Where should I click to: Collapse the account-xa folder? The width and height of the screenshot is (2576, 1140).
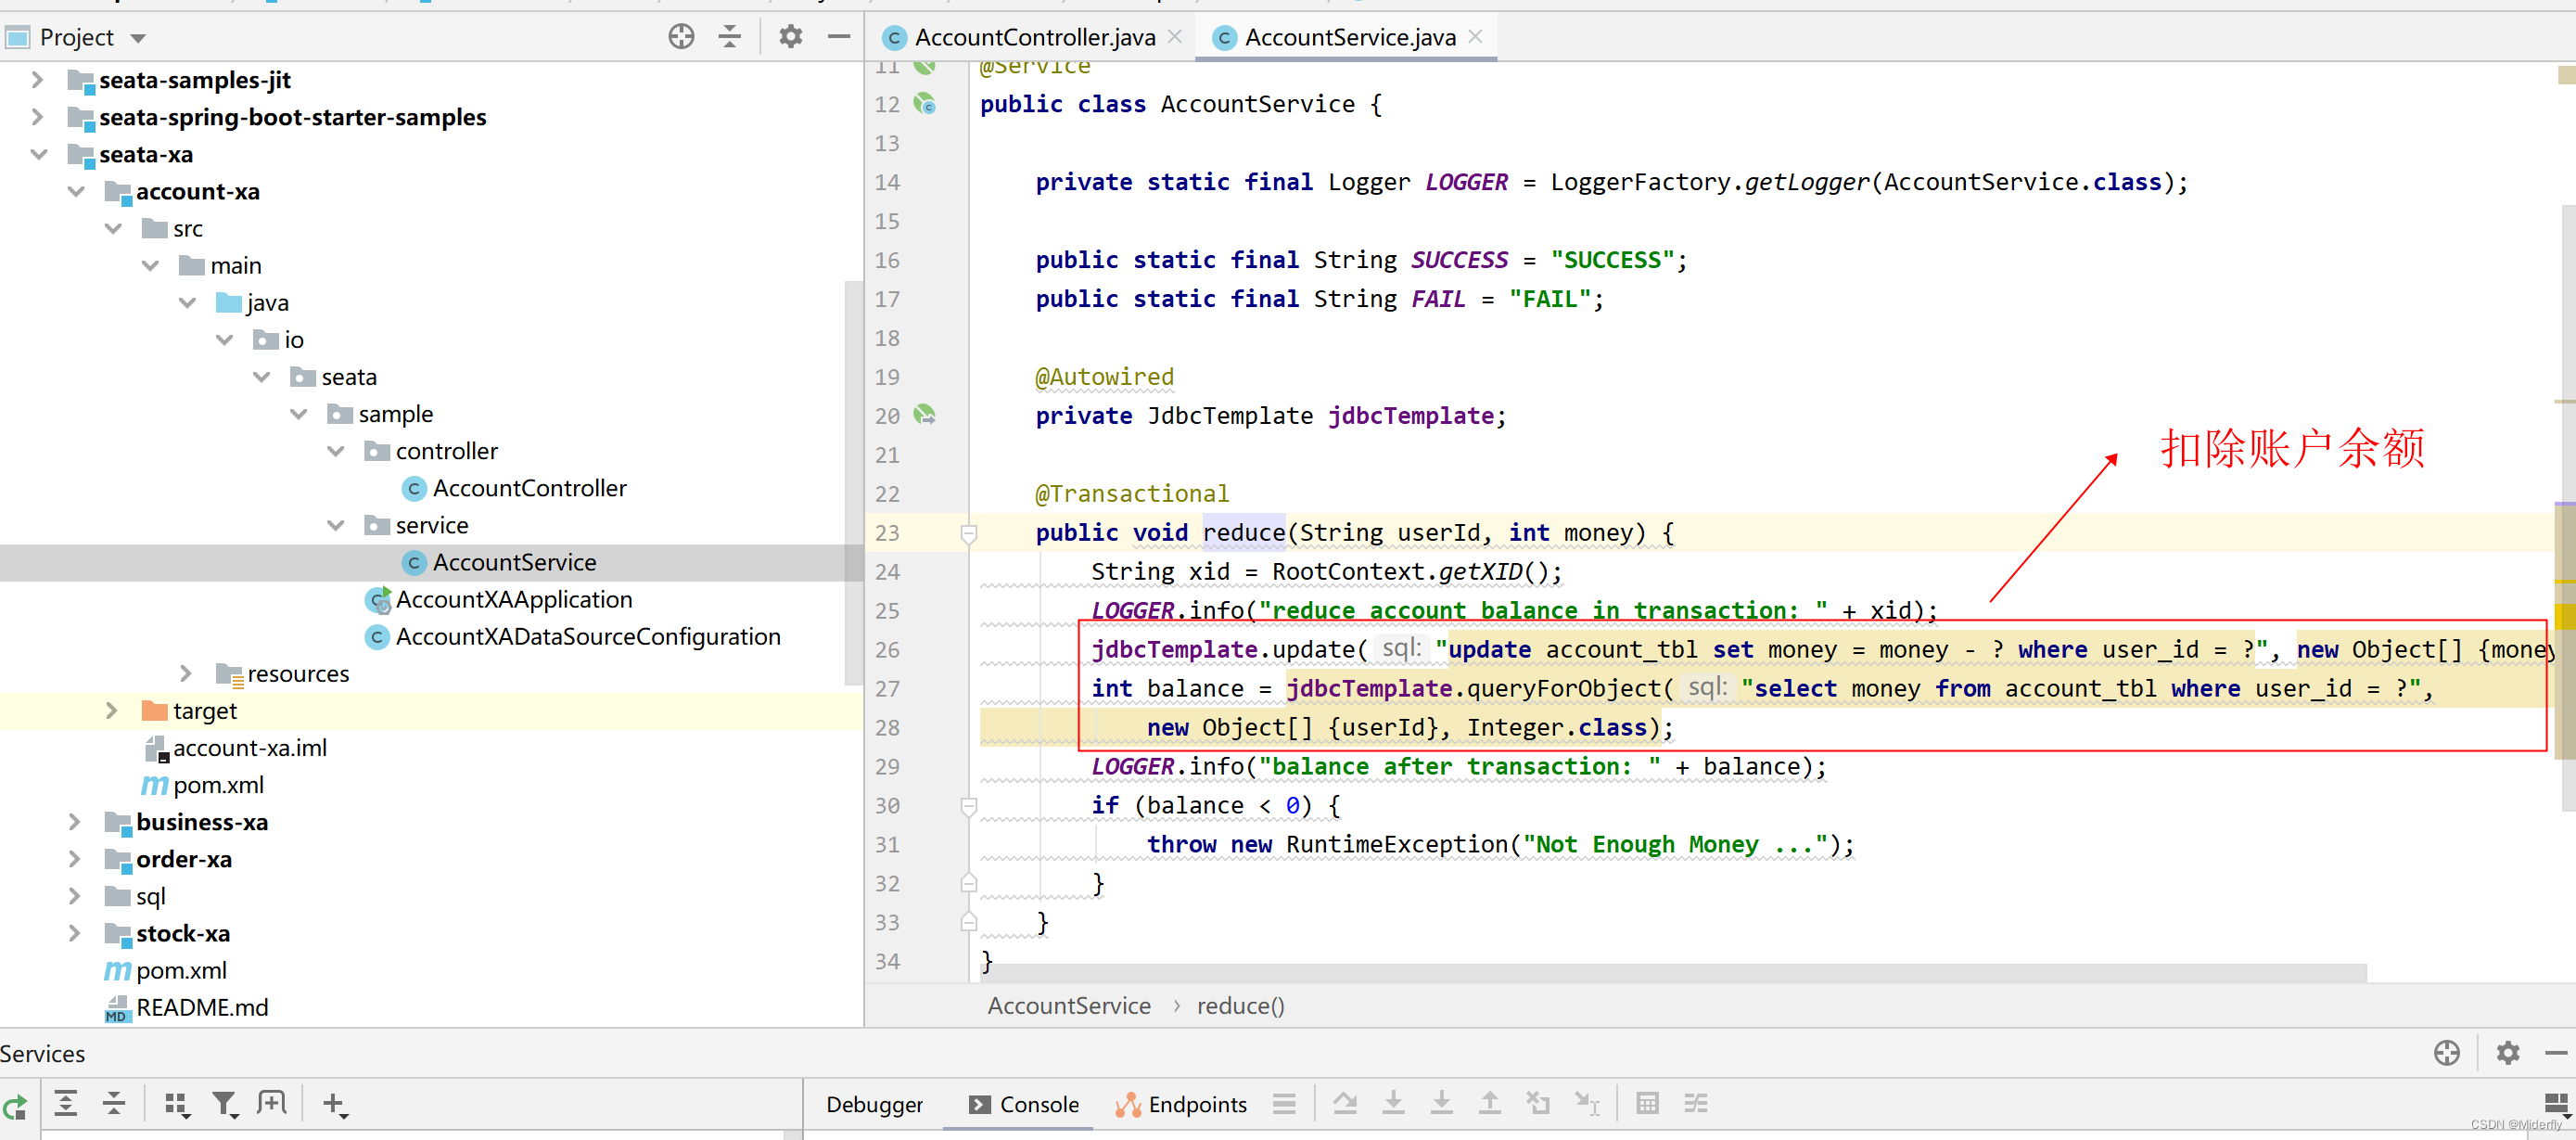tap(77, 192)
